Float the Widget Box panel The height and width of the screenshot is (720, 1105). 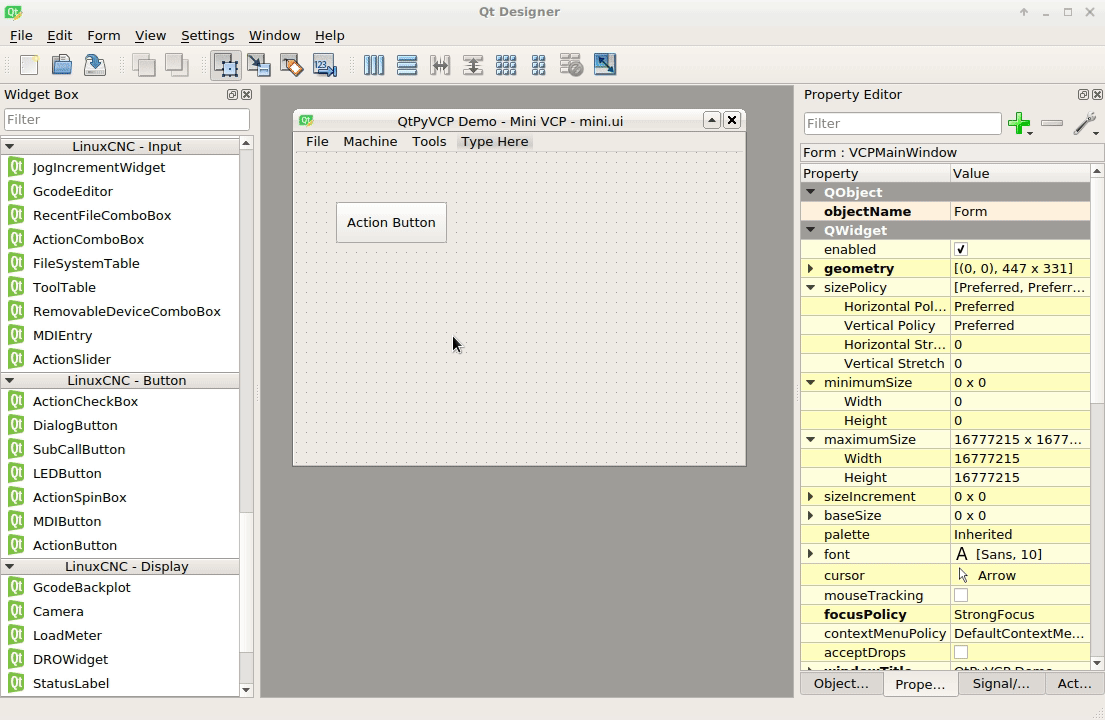tap(232, 94)
